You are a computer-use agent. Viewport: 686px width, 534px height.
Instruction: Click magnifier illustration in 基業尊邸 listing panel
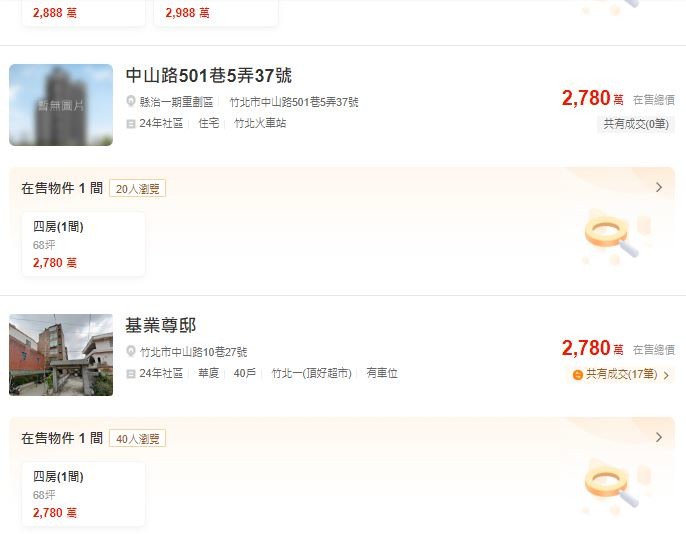click(612, 487)
